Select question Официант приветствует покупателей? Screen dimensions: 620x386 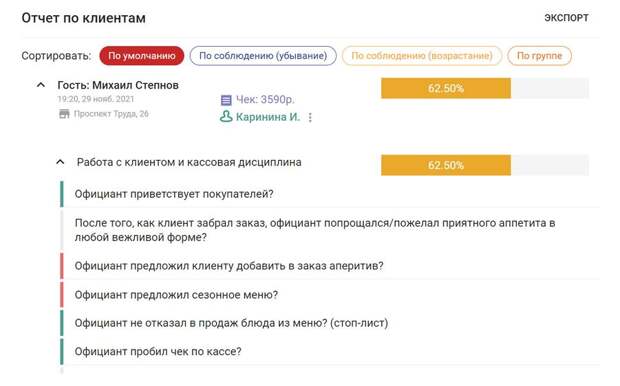(330, 194)
